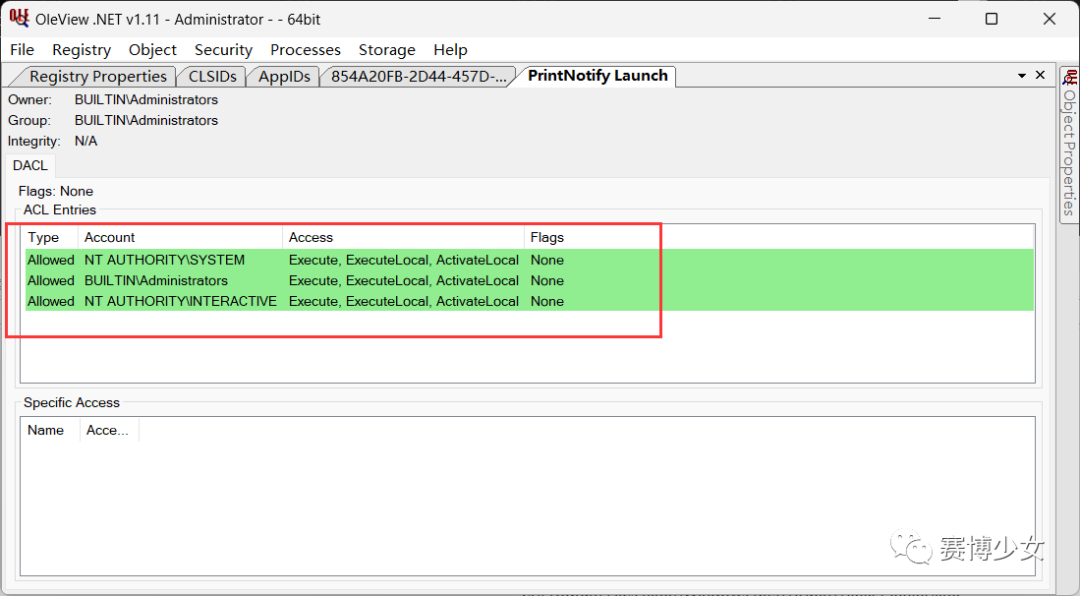Open the File menu
This screenshot has height=596, width=1080.
click(x=22, y=50)
